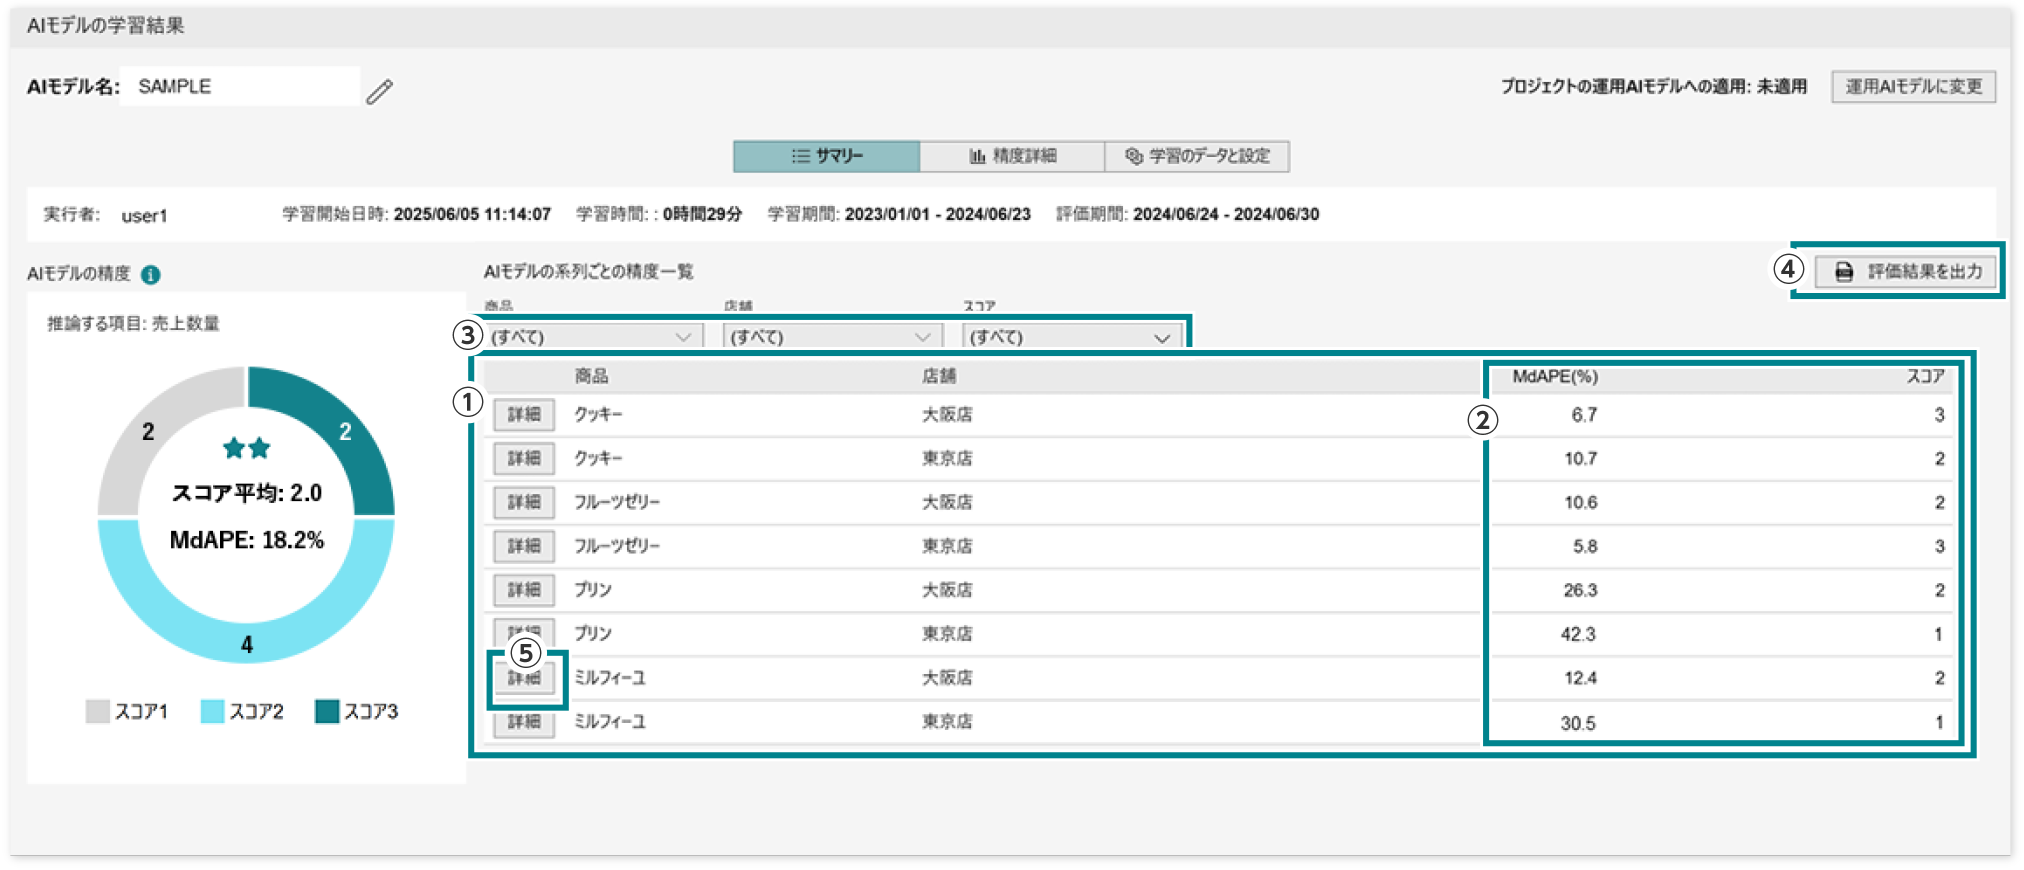Viewport: 2024px width, 870px height.
Task: Click the bar chart icon on 精度詳細 tab
Action: (977, 156)
